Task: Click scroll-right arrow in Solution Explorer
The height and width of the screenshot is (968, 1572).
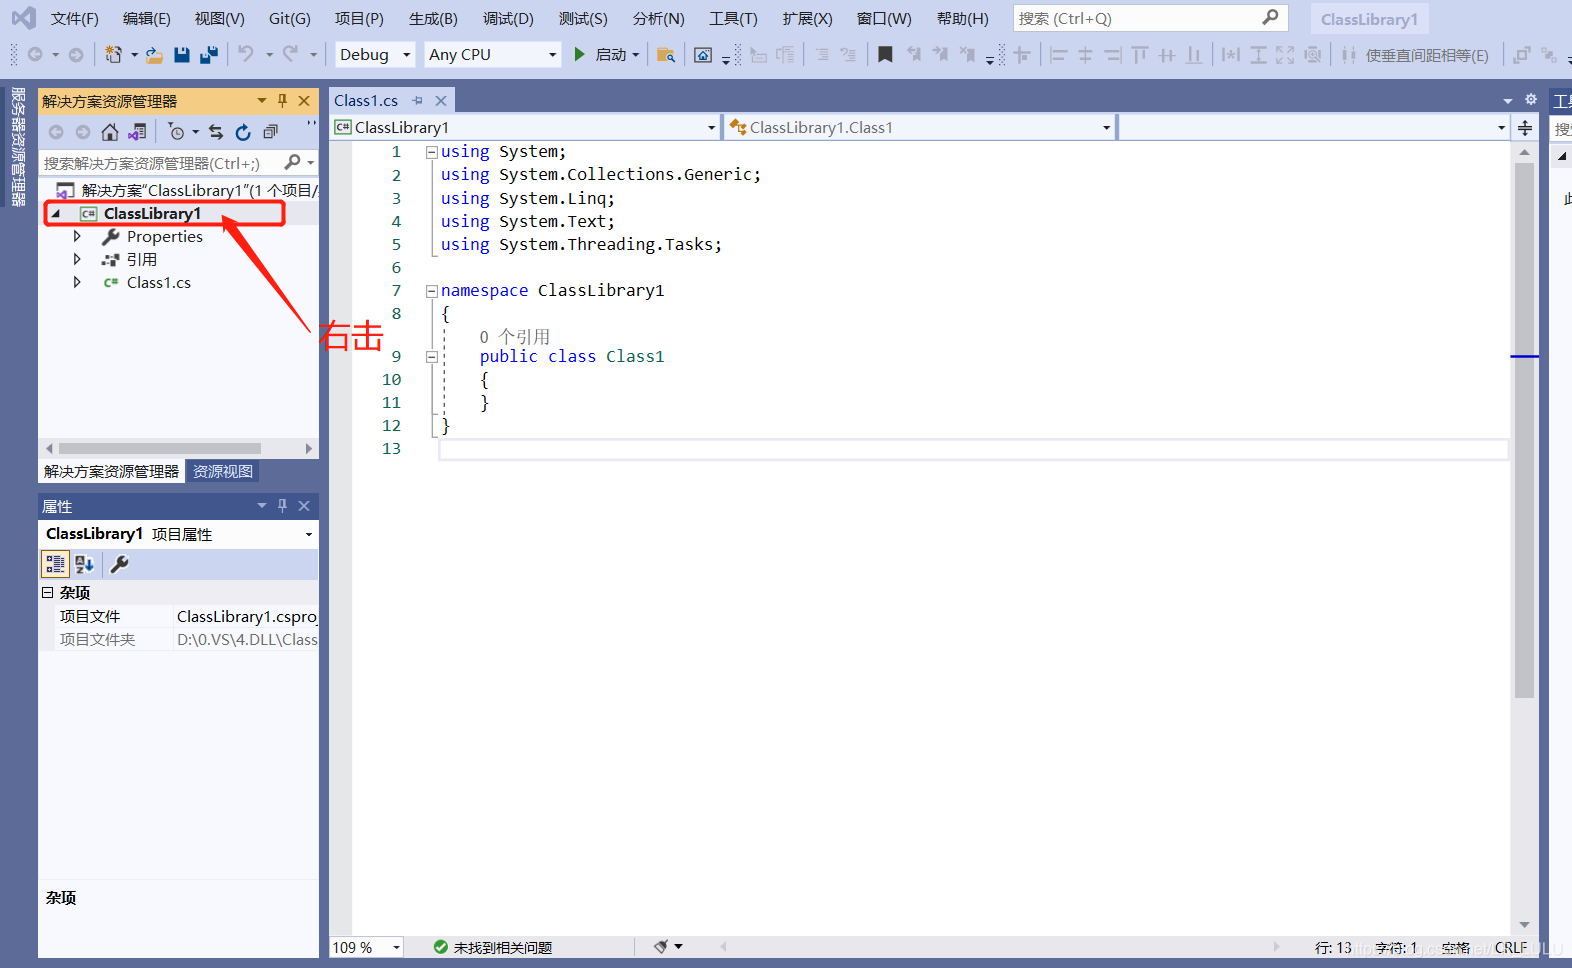Action: pos(309,449)
